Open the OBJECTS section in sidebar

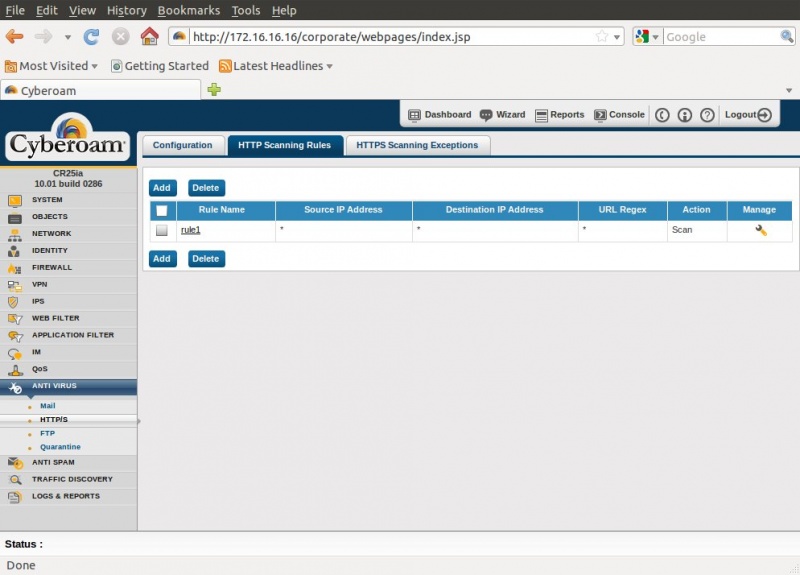(68, 217)
